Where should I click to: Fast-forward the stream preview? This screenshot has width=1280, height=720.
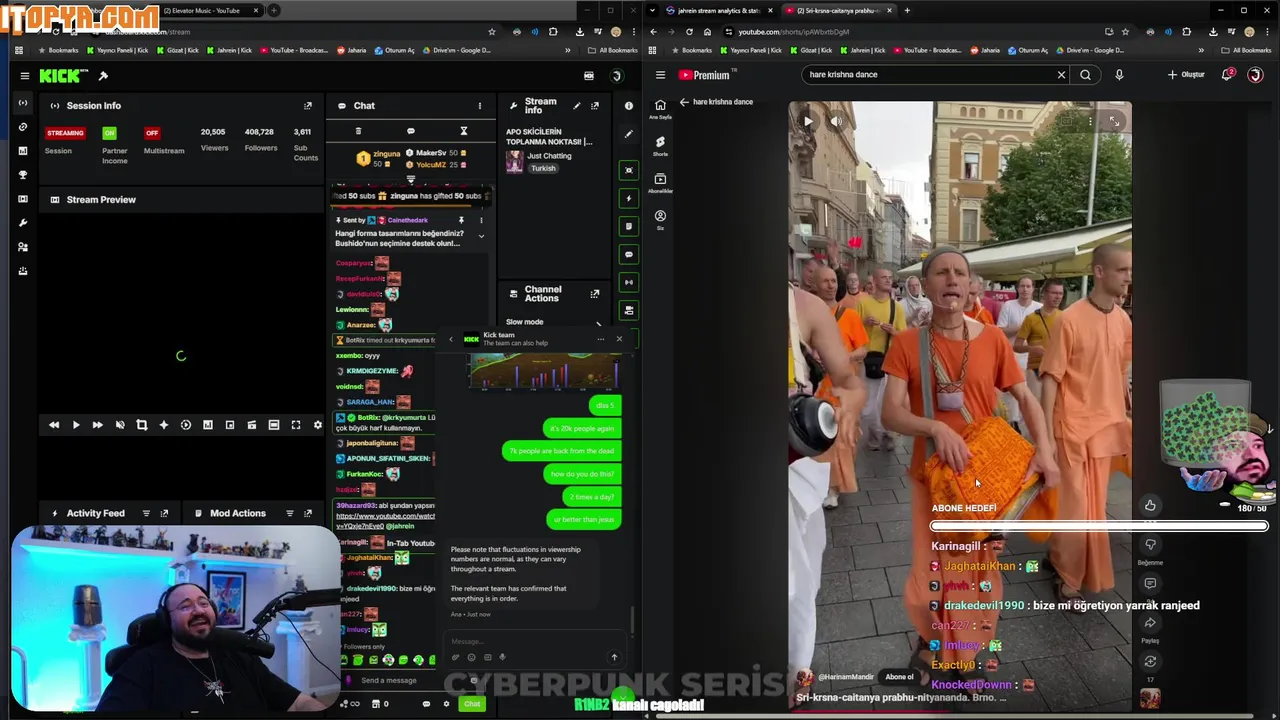tap(97, 425)
